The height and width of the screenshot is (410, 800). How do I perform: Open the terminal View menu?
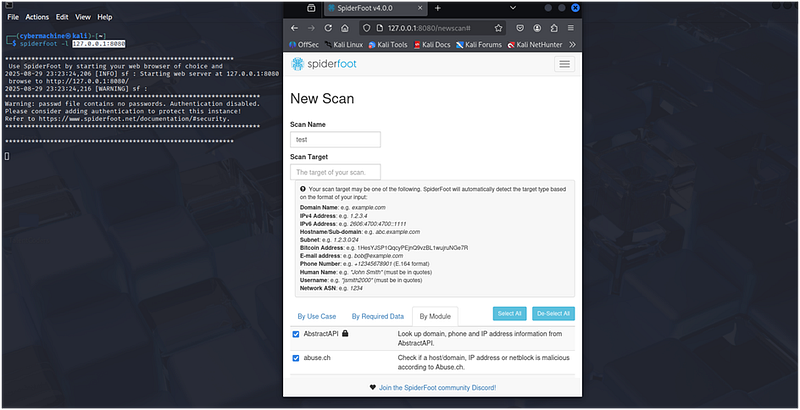coord(83,17)
